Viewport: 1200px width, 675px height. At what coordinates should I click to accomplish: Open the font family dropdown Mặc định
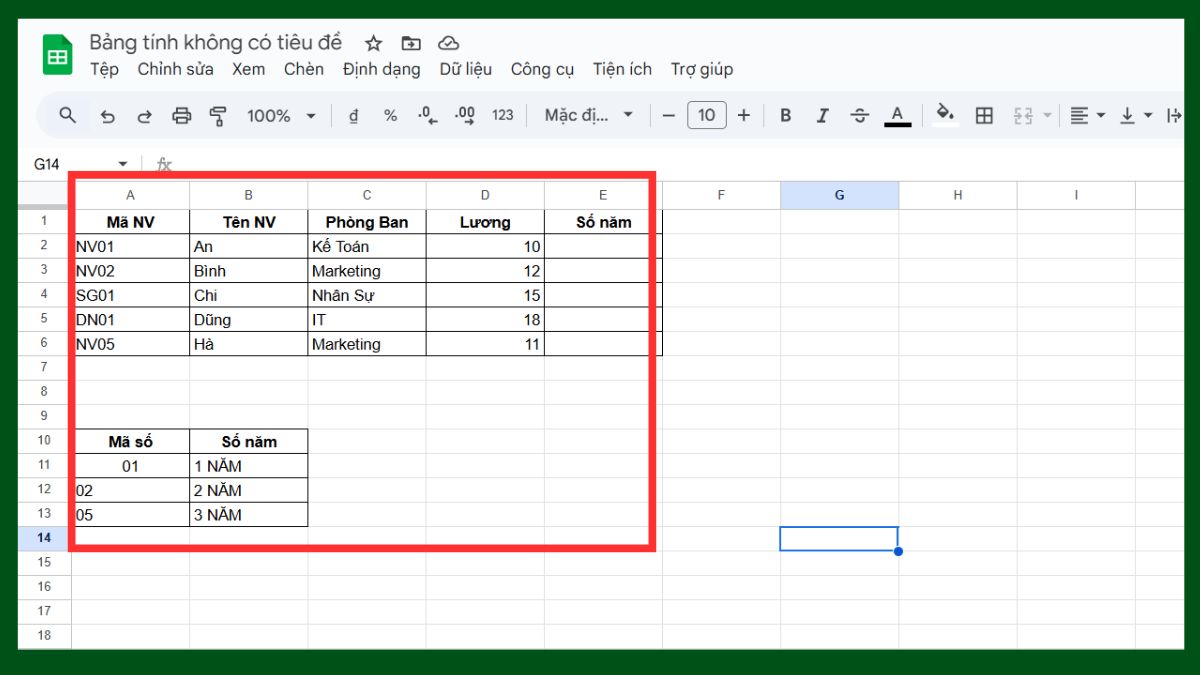587,115
